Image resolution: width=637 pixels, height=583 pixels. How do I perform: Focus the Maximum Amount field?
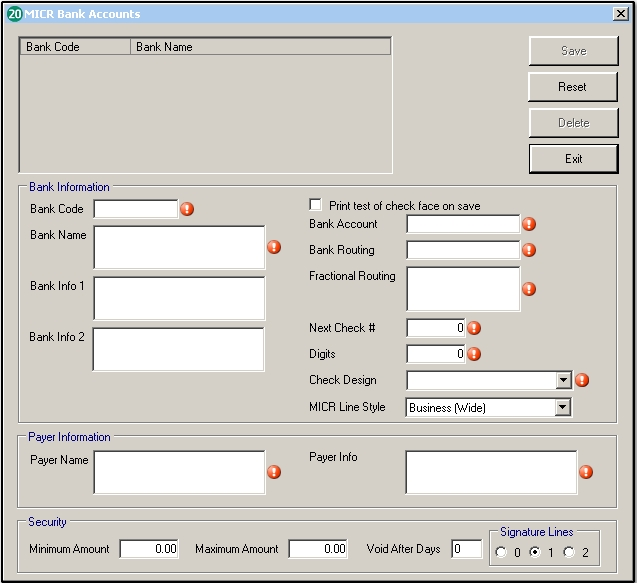click(318, 549)
